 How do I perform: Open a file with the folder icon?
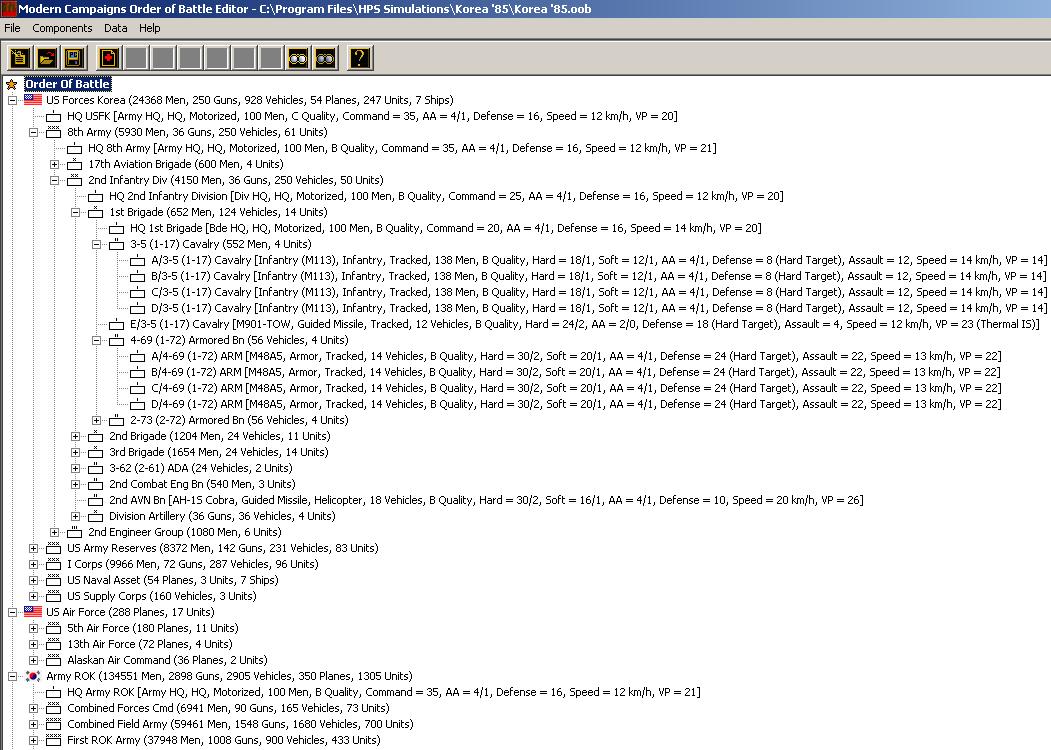(x=46, y=58)
